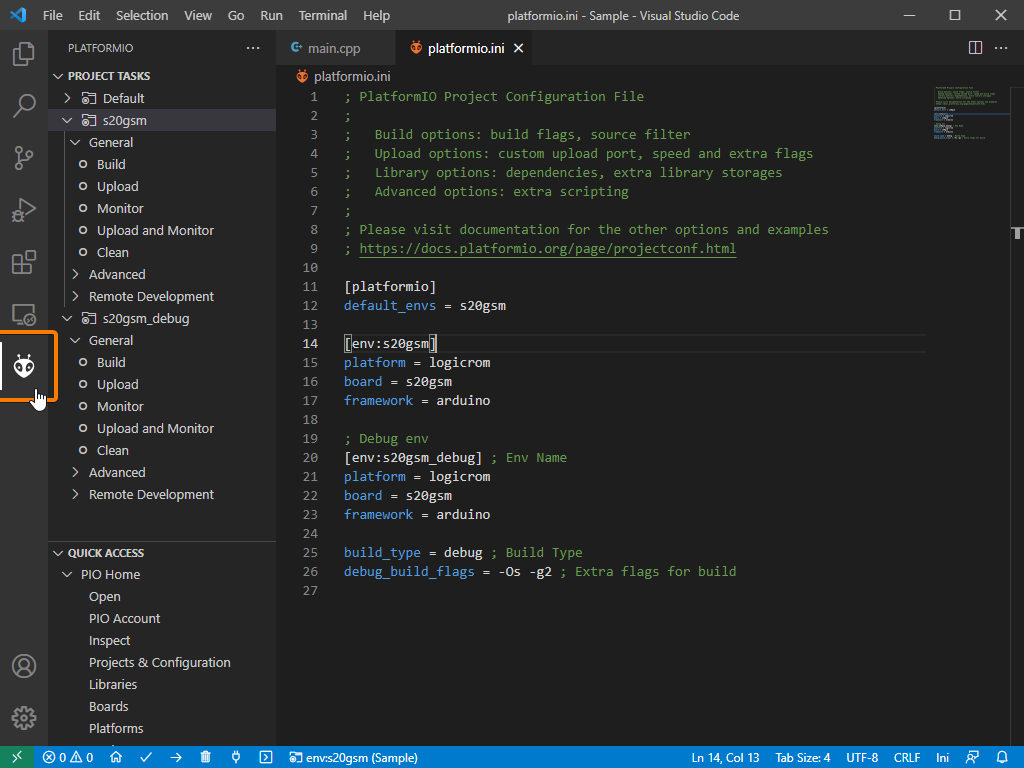
Task: Open the Accounts menu icon
Action: (x=24, y=666)
